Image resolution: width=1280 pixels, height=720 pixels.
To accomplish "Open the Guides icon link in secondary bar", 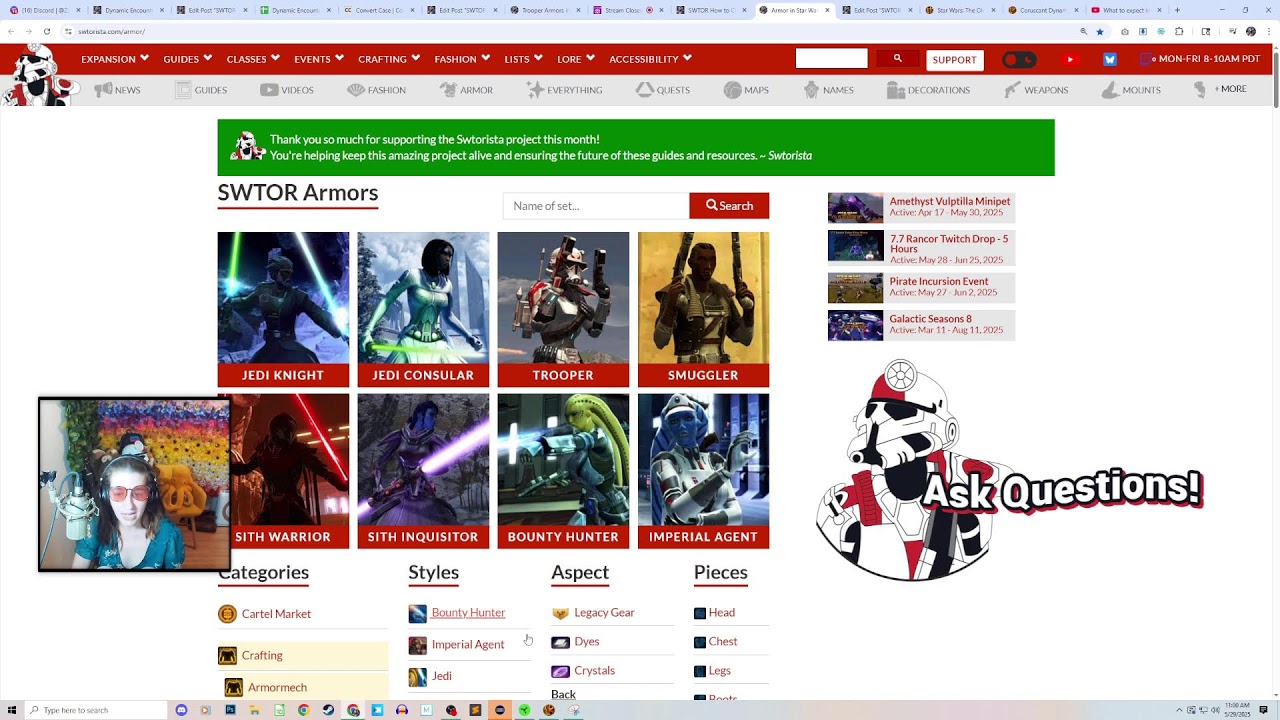I will (x=183, y=90).
